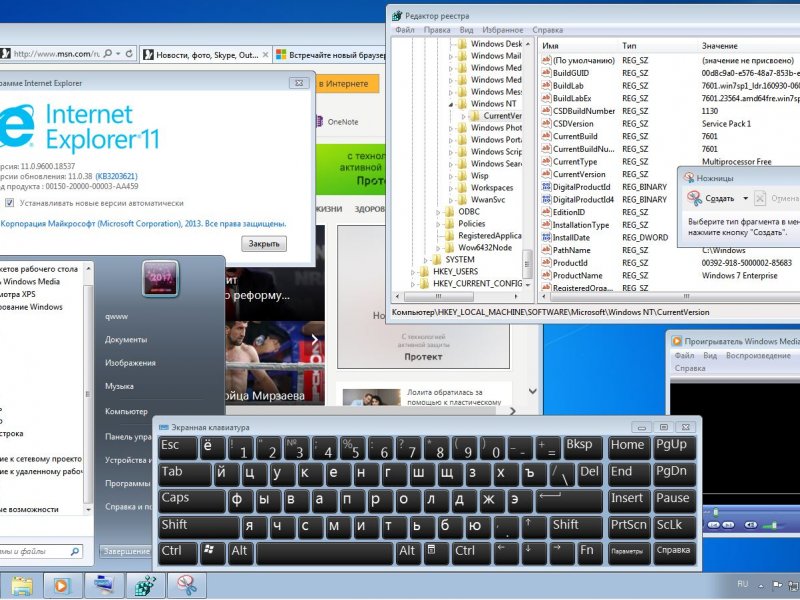Open Файл menu in Registry Editor
Image resolution: width=800 pixels, height=600 pixels.
[x=405, y=30]
